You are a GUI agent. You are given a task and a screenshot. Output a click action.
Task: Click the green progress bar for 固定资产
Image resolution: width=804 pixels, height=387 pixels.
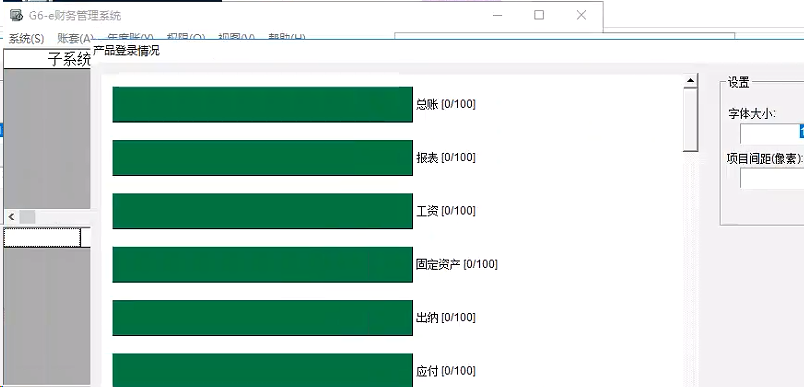pyautogui.click(x=263, y=264)
